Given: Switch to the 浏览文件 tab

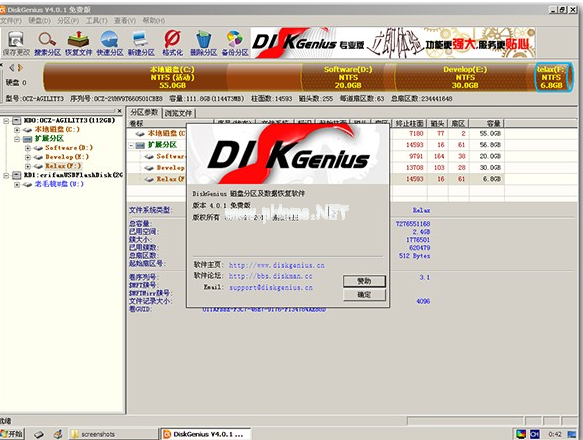Looking at the screenshot, I should point(178,113).
